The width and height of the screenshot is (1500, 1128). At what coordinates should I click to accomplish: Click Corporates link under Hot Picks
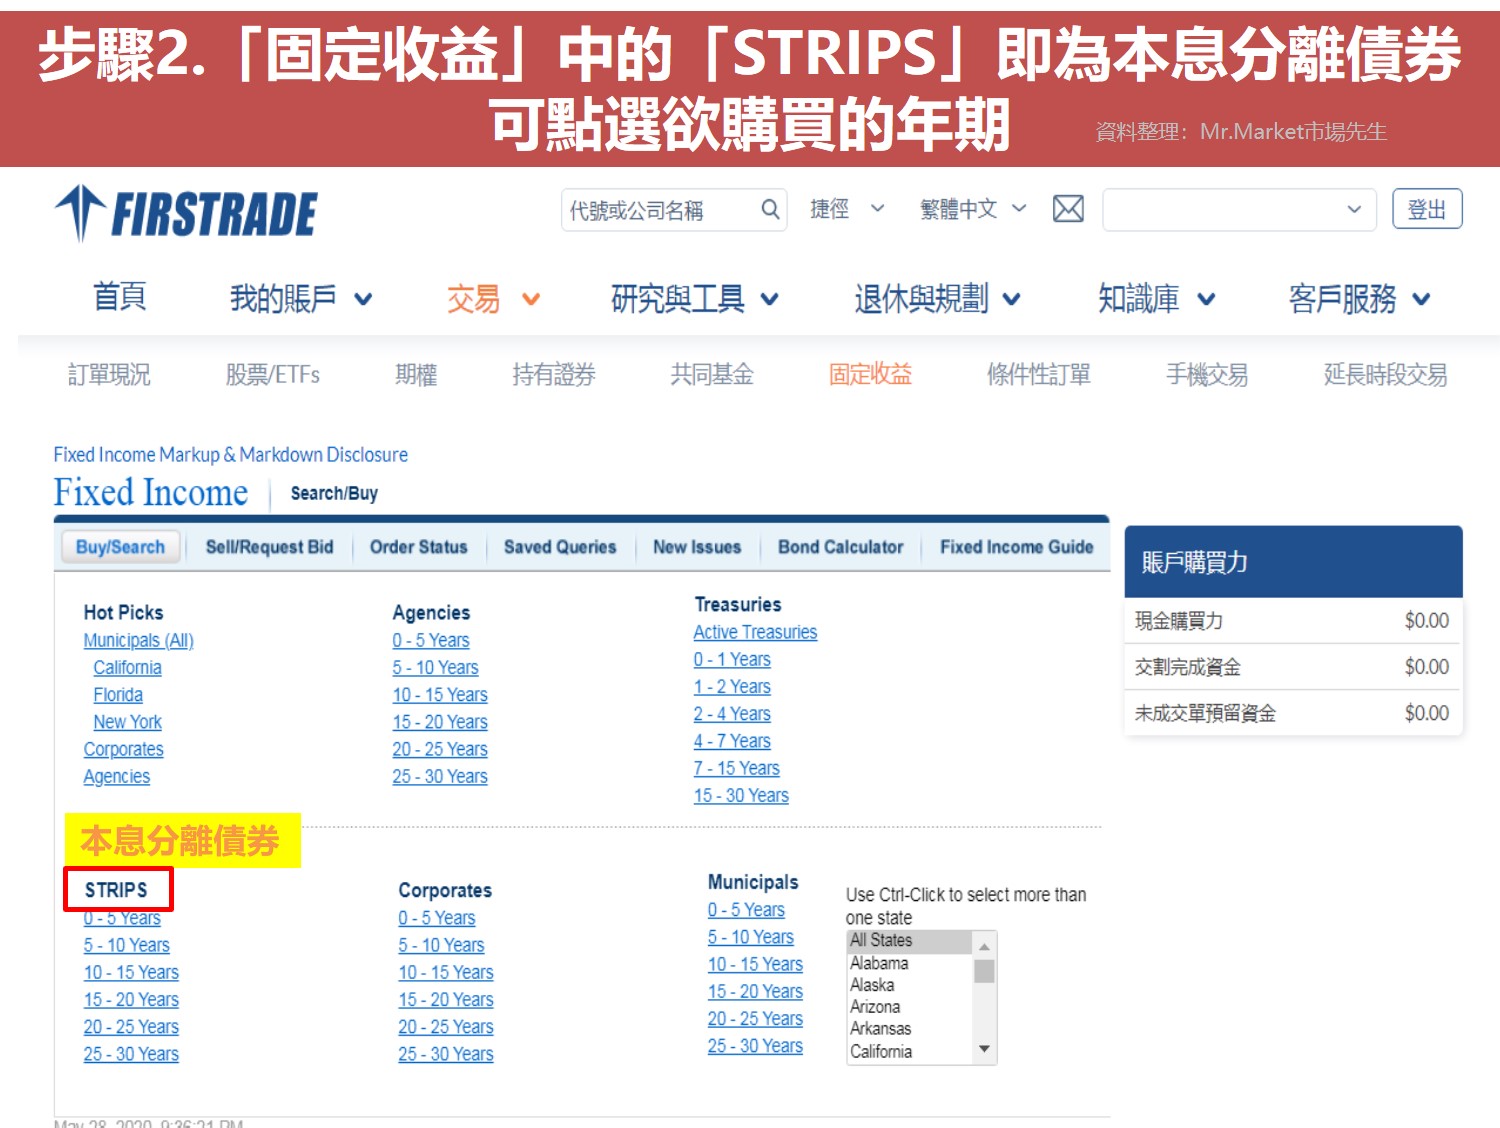tap(123, 749)
